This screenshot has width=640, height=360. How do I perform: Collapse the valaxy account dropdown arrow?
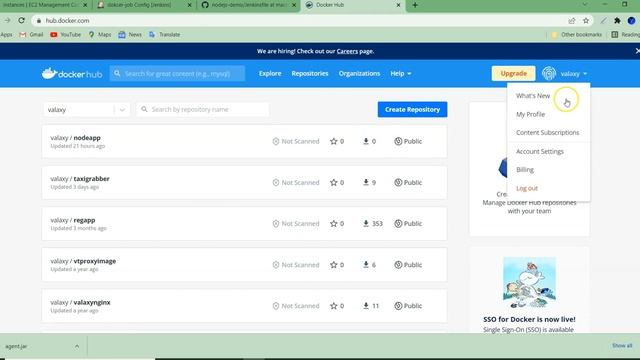[x=585, y=74]
